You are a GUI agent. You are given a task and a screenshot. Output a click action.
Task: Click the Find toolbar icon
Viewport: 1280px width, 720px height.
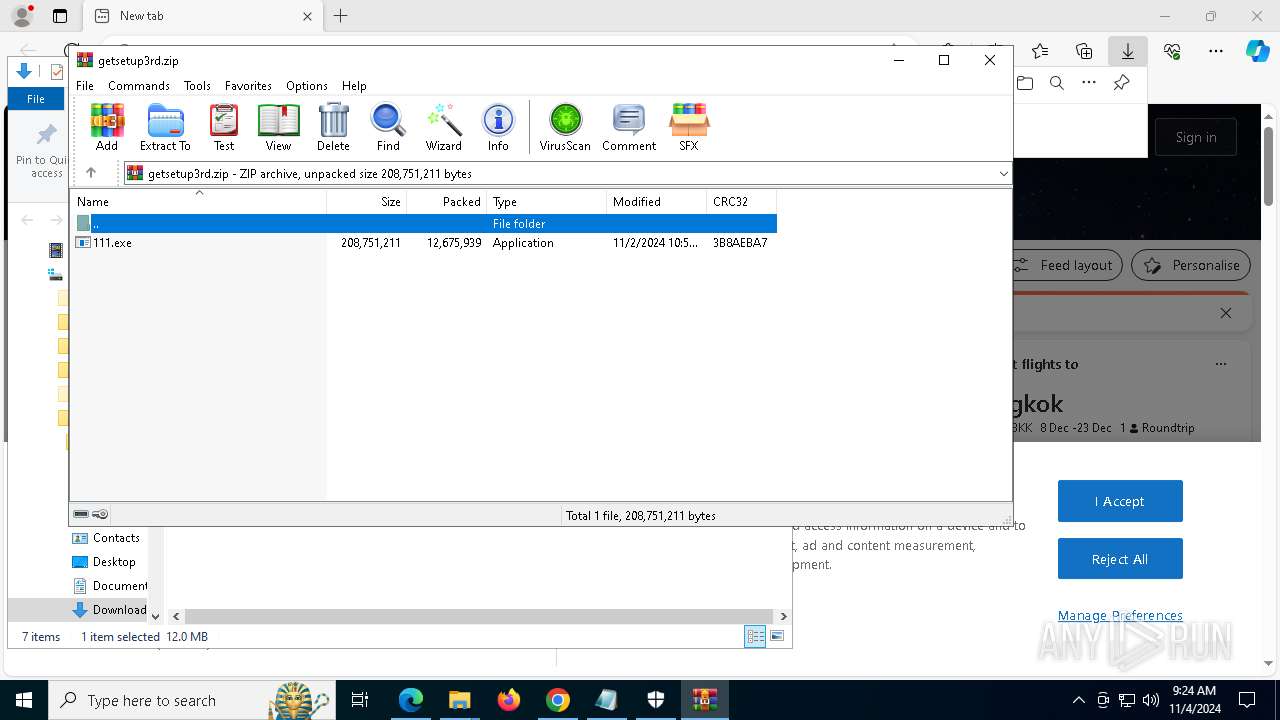point(388,127)
